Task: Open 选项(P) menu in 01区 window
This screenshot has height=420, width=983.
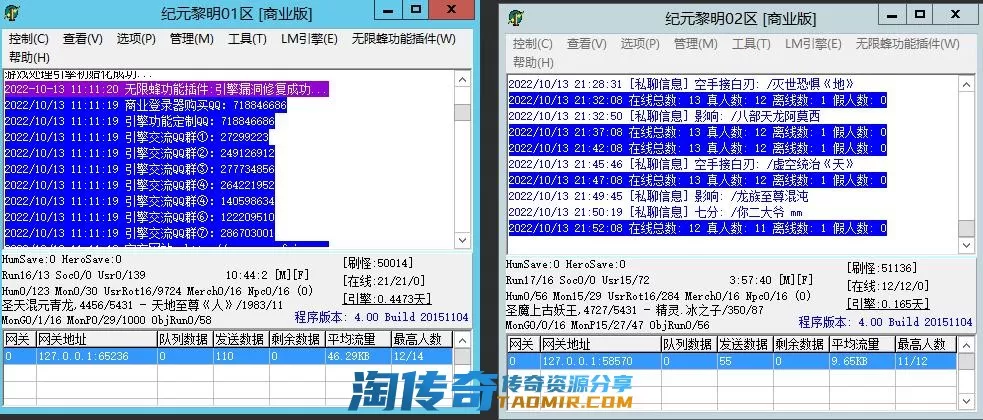Action: (136, 39)
